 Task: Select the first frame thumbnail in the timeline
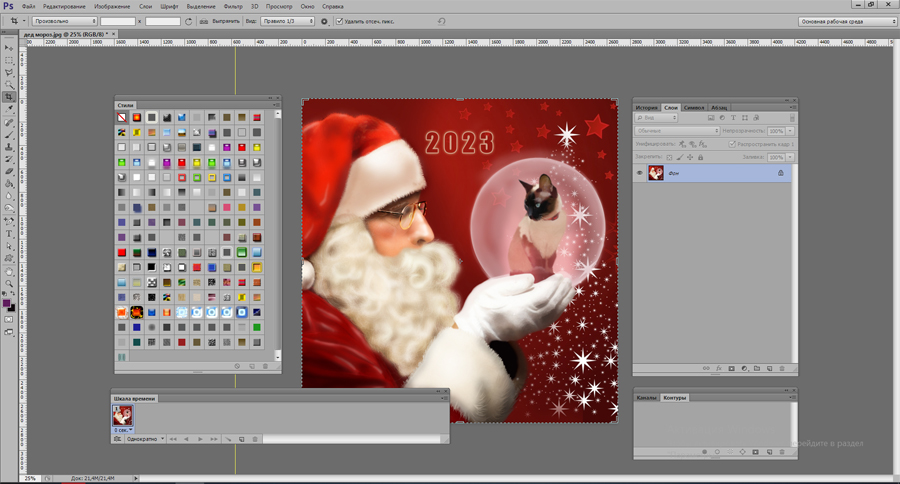(123, 414)
